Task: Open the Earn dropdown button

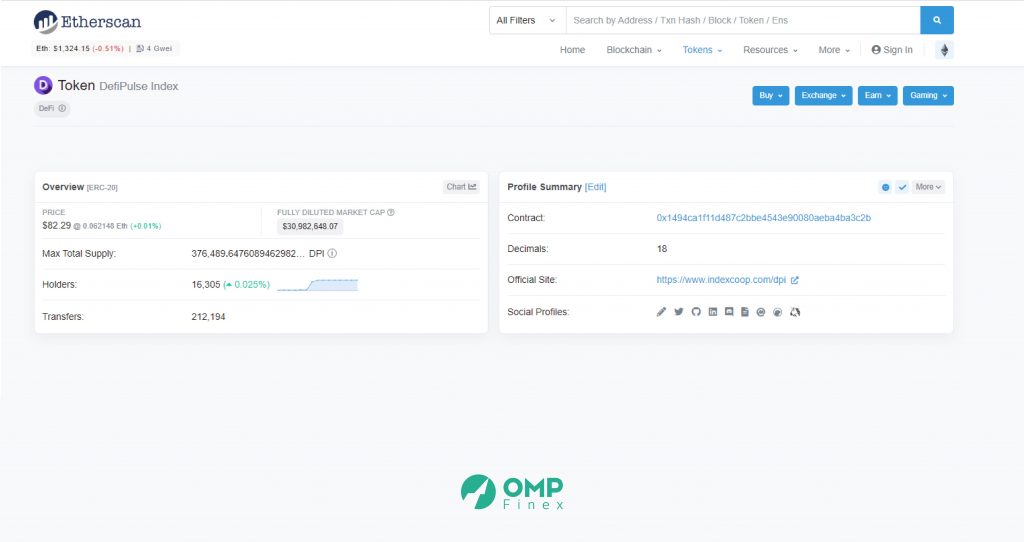Action: [x=878, y=95]
